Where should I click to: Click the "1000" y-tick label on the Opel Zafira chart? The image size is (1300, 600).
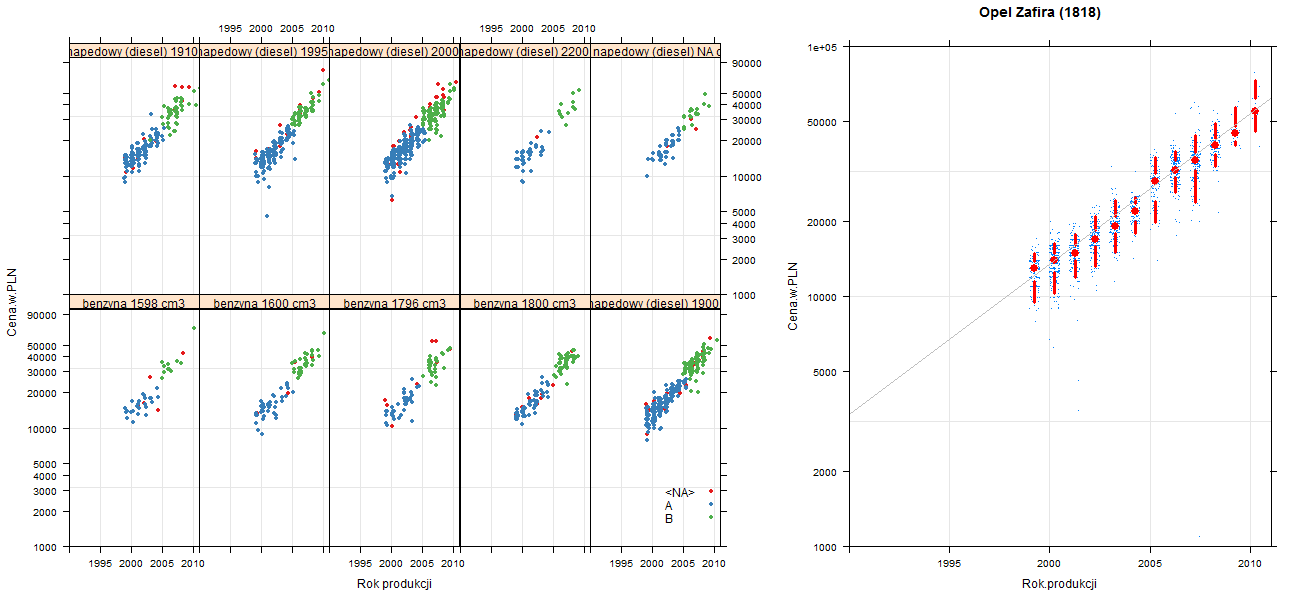click(826, 546)
